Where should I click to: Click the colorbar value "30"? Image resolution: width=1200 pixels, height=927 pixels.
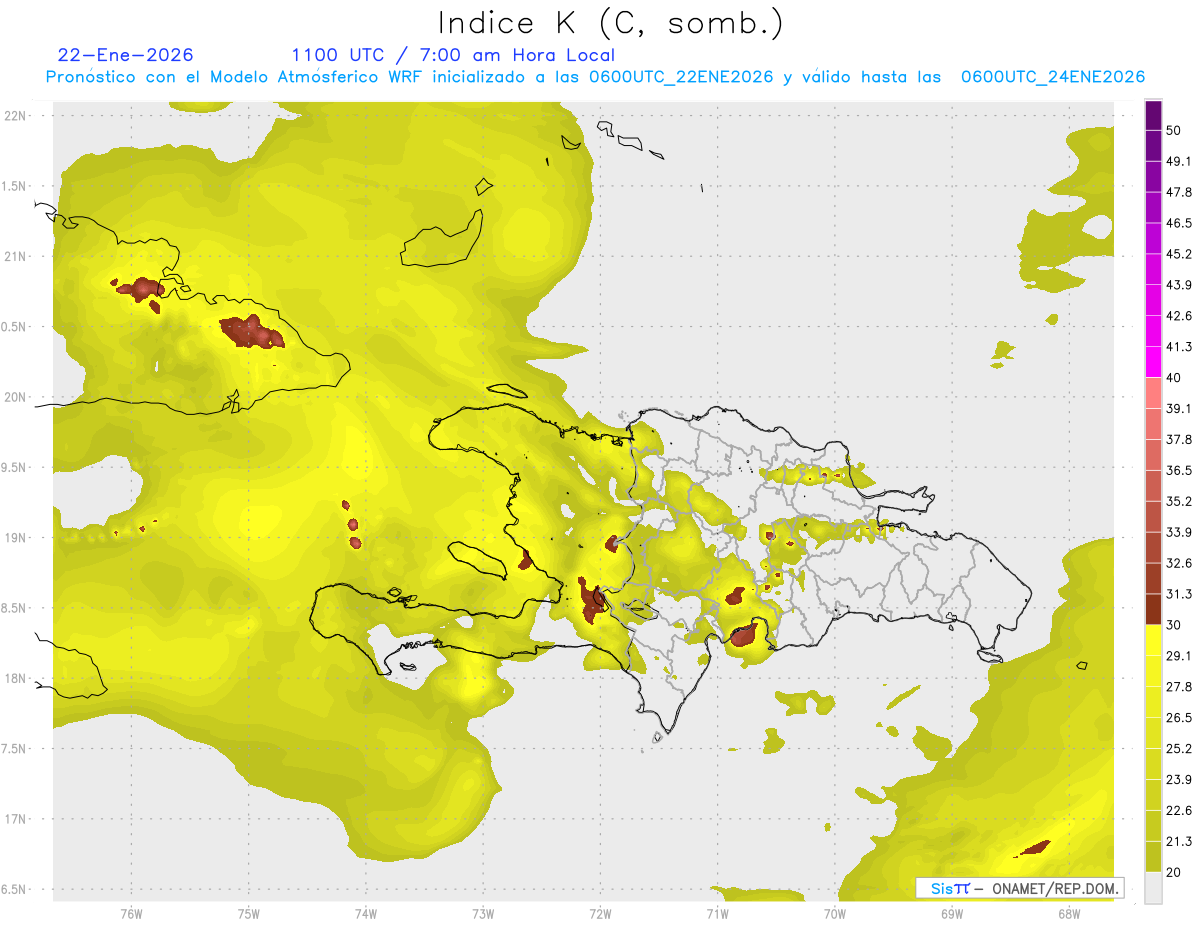[x=1174, y=625]
